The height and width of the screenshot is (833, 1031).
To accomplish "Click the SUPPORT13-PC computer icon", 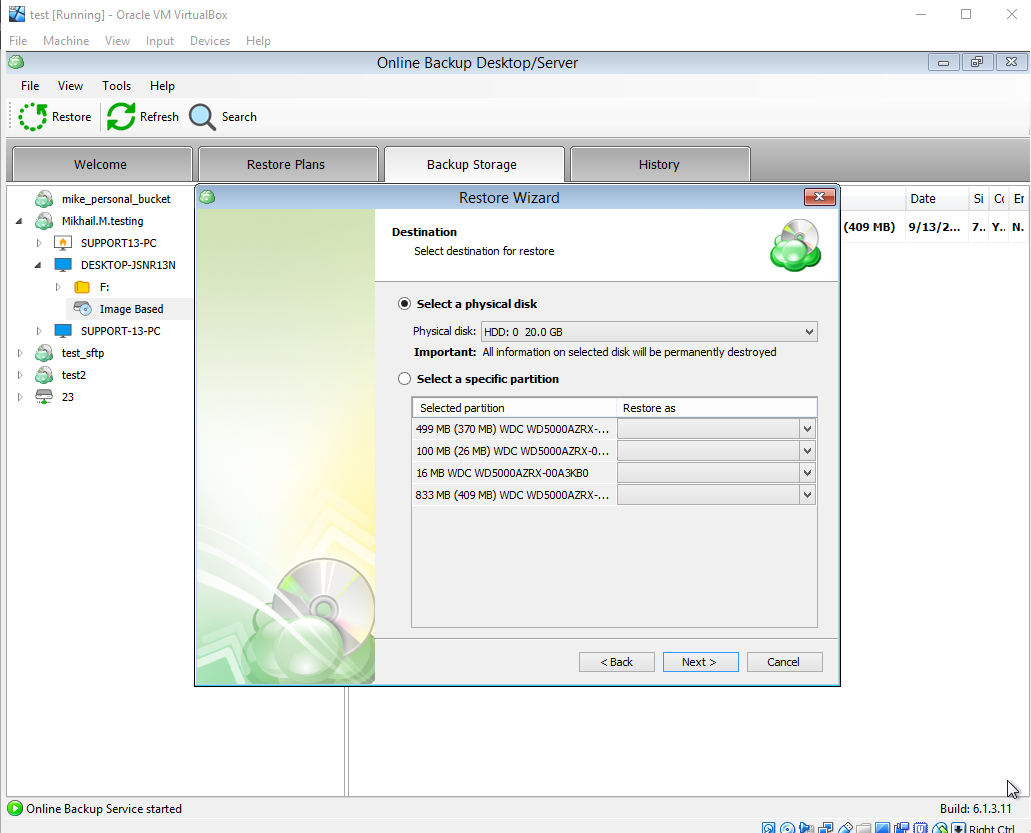I will point(63,243).
